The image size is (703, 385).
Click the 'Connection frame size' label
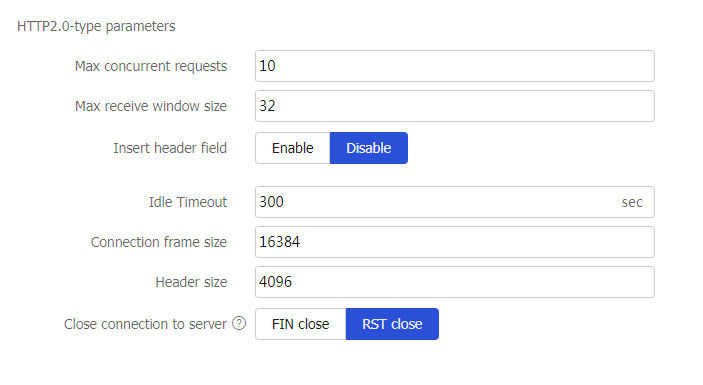(159, 242)
